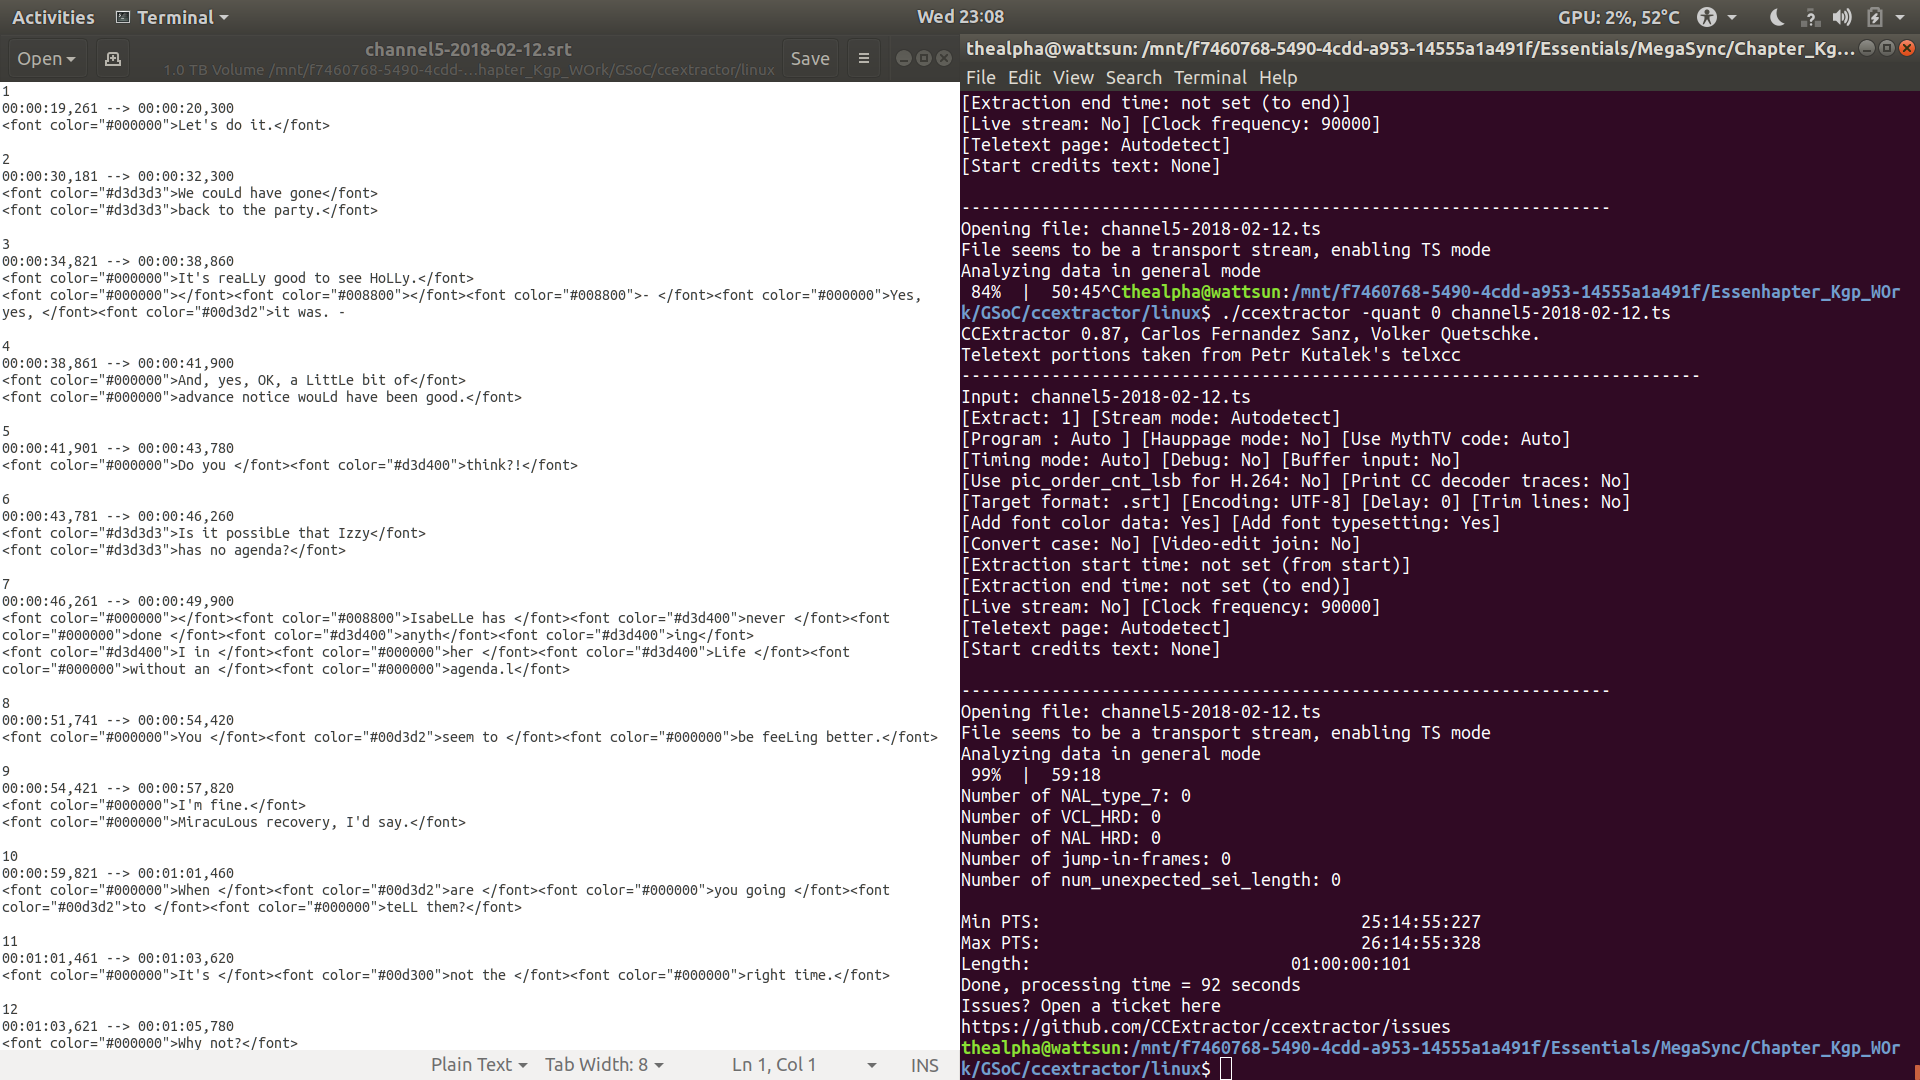Screen dimensions: 1920x1080
Task: Click the Activities button
Action: coord(53,17)
